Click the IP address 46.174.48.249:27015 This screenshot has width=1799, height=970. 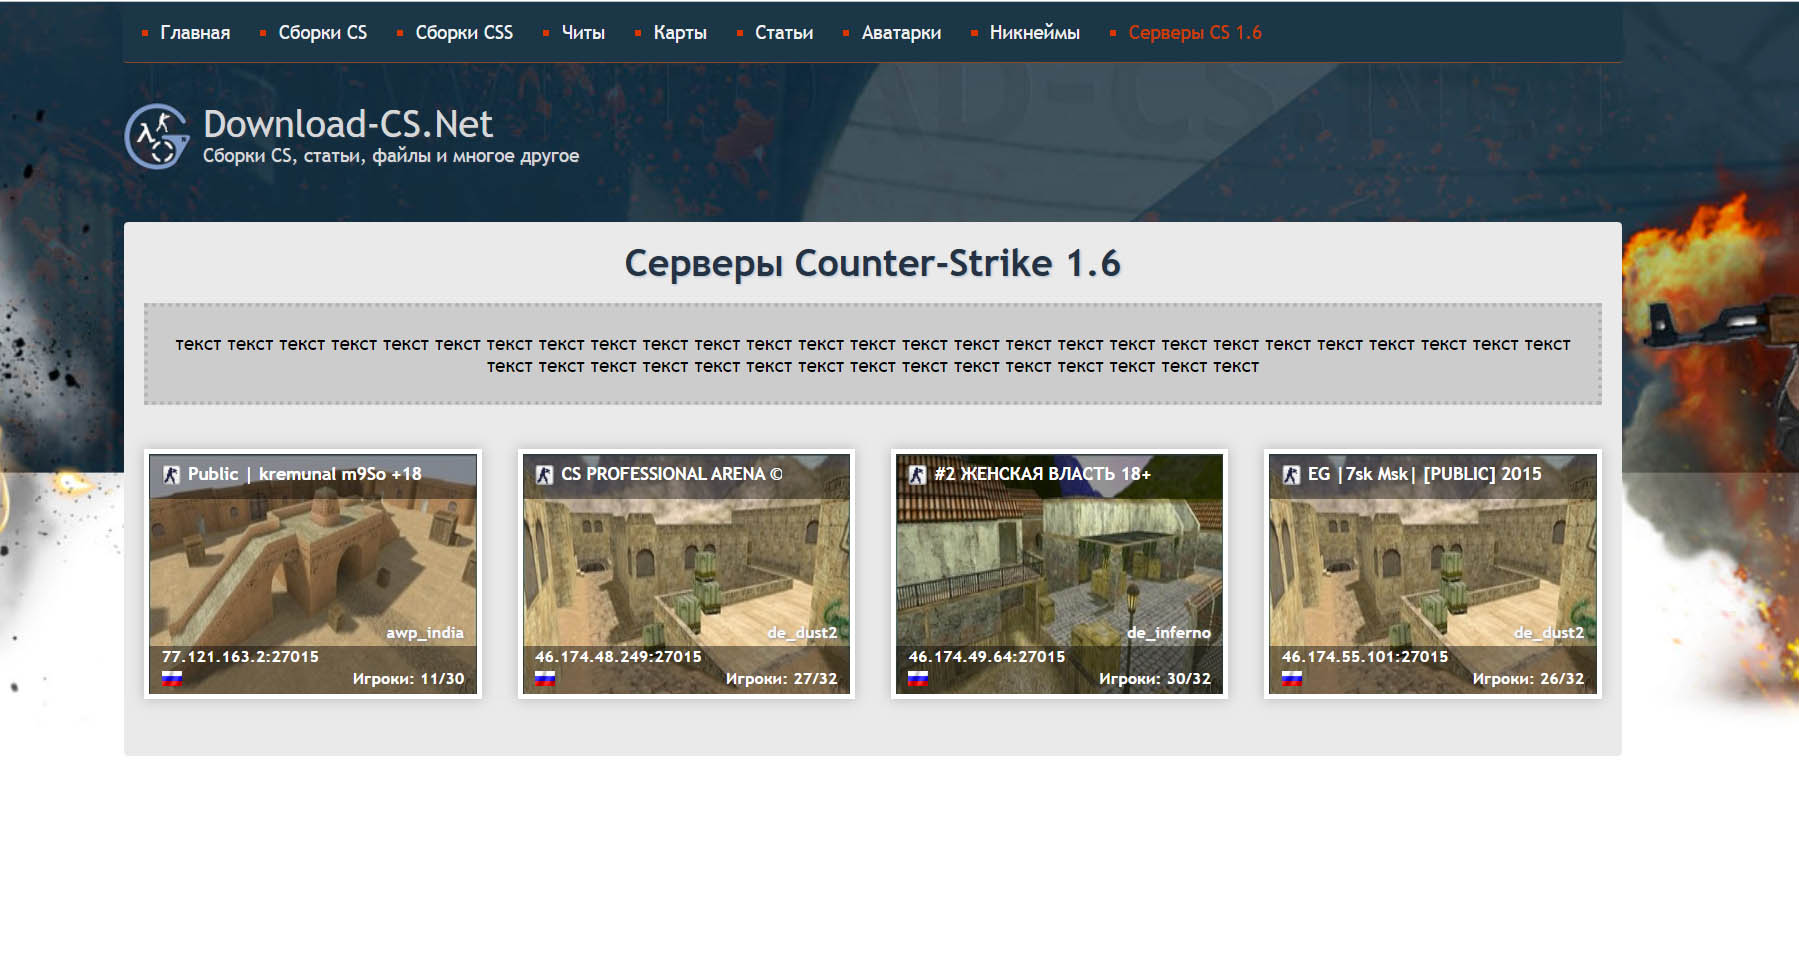[x=618, y=657]
